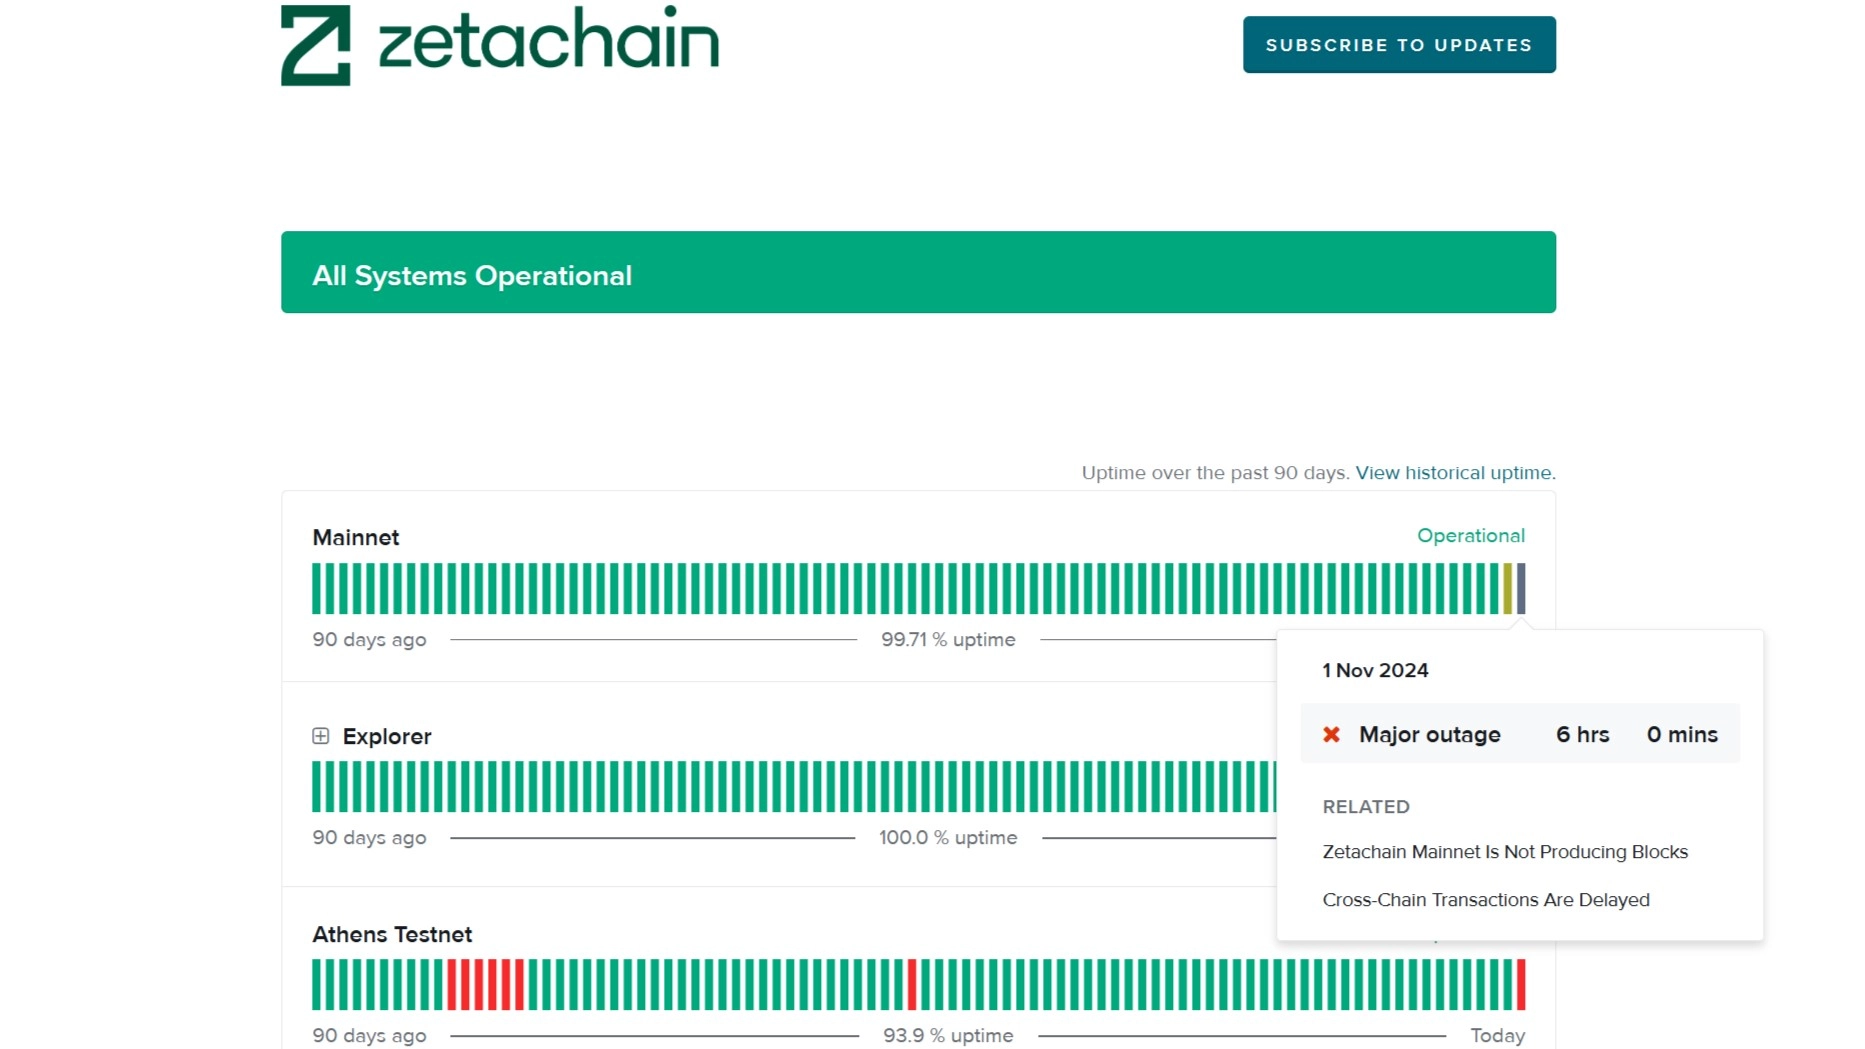Select the first green uptime bar under Explorer
Image resolution: width=1865 pixels, height=1049 pixels.
pos(316,785)
